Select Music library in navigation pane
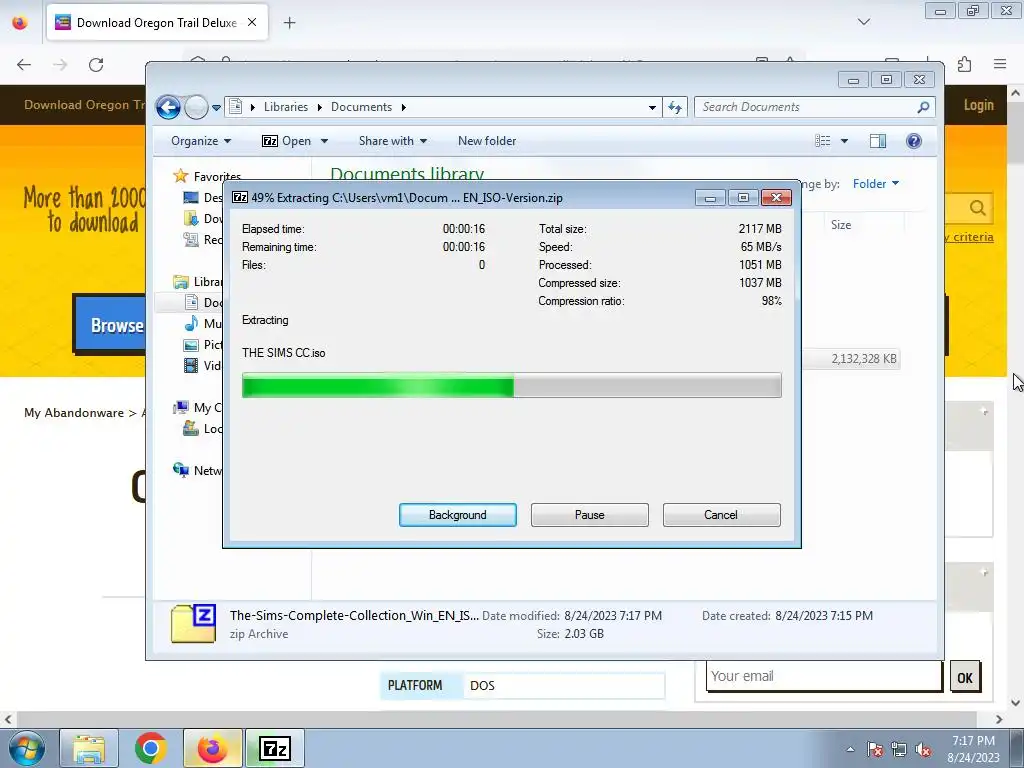The width and height of the screenshot is (1024, 768). (x=202, y=323)
